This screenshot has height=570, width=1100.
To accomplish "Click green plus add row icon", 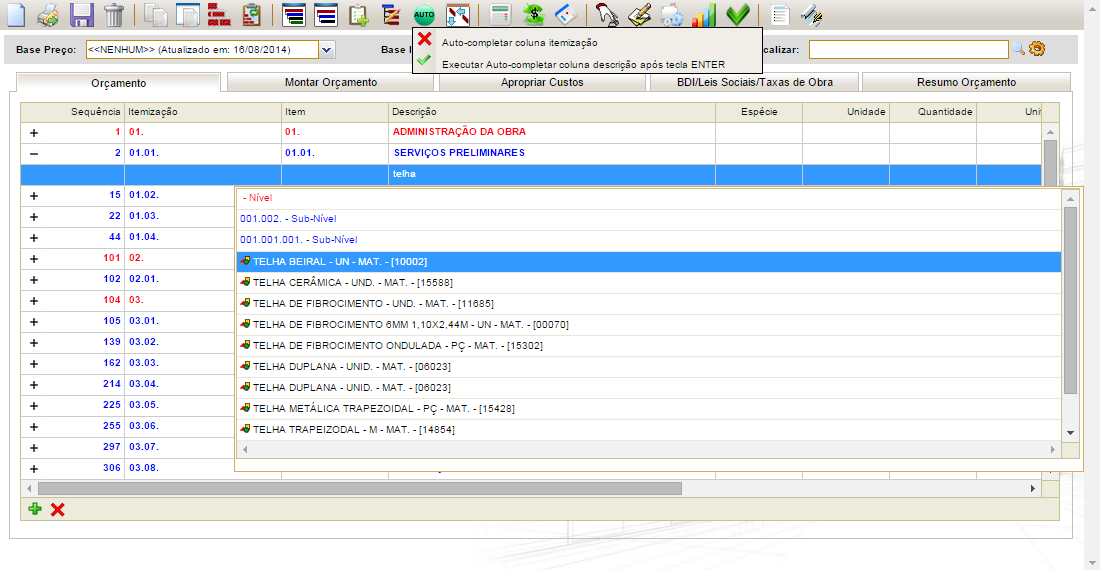I will [x=35, y=509].
